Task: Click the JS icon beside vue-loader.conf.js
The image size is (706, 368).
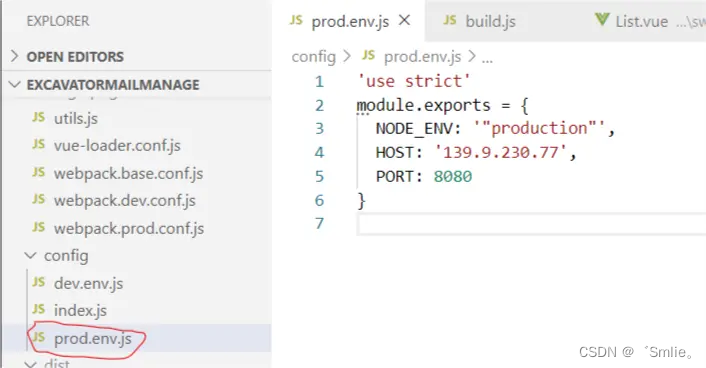Action: coord(39,145)
